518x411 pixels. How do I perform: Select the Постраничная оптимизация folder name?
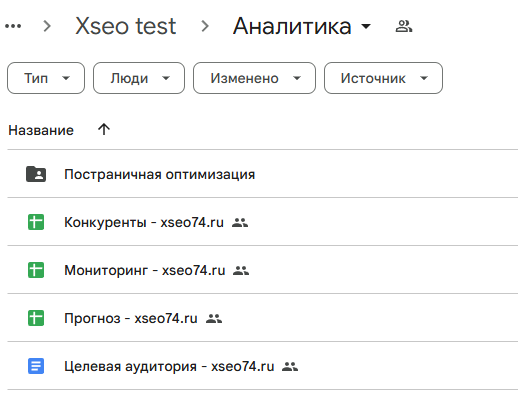pos(160,174)
